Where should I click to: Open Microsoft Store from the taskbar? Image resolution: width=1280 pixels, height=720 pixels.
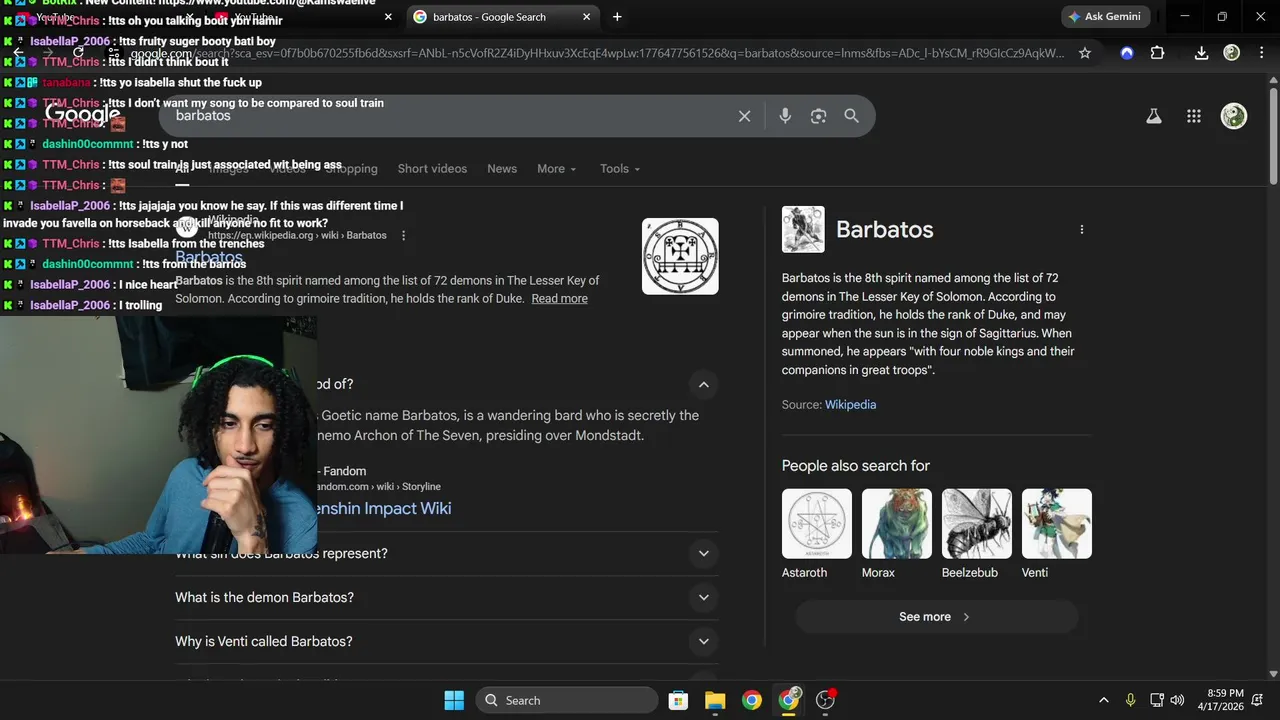click(678, 700)
